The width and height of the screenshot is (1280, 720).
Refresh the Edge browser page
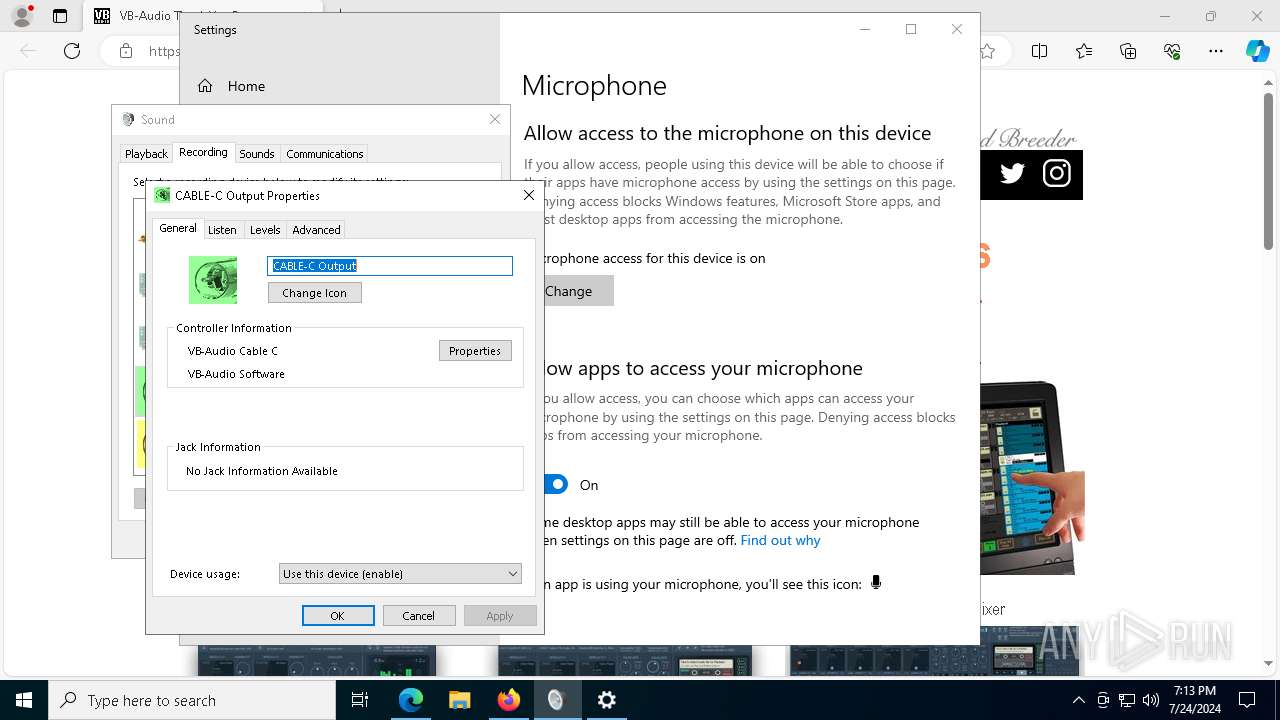click(72, 51)
